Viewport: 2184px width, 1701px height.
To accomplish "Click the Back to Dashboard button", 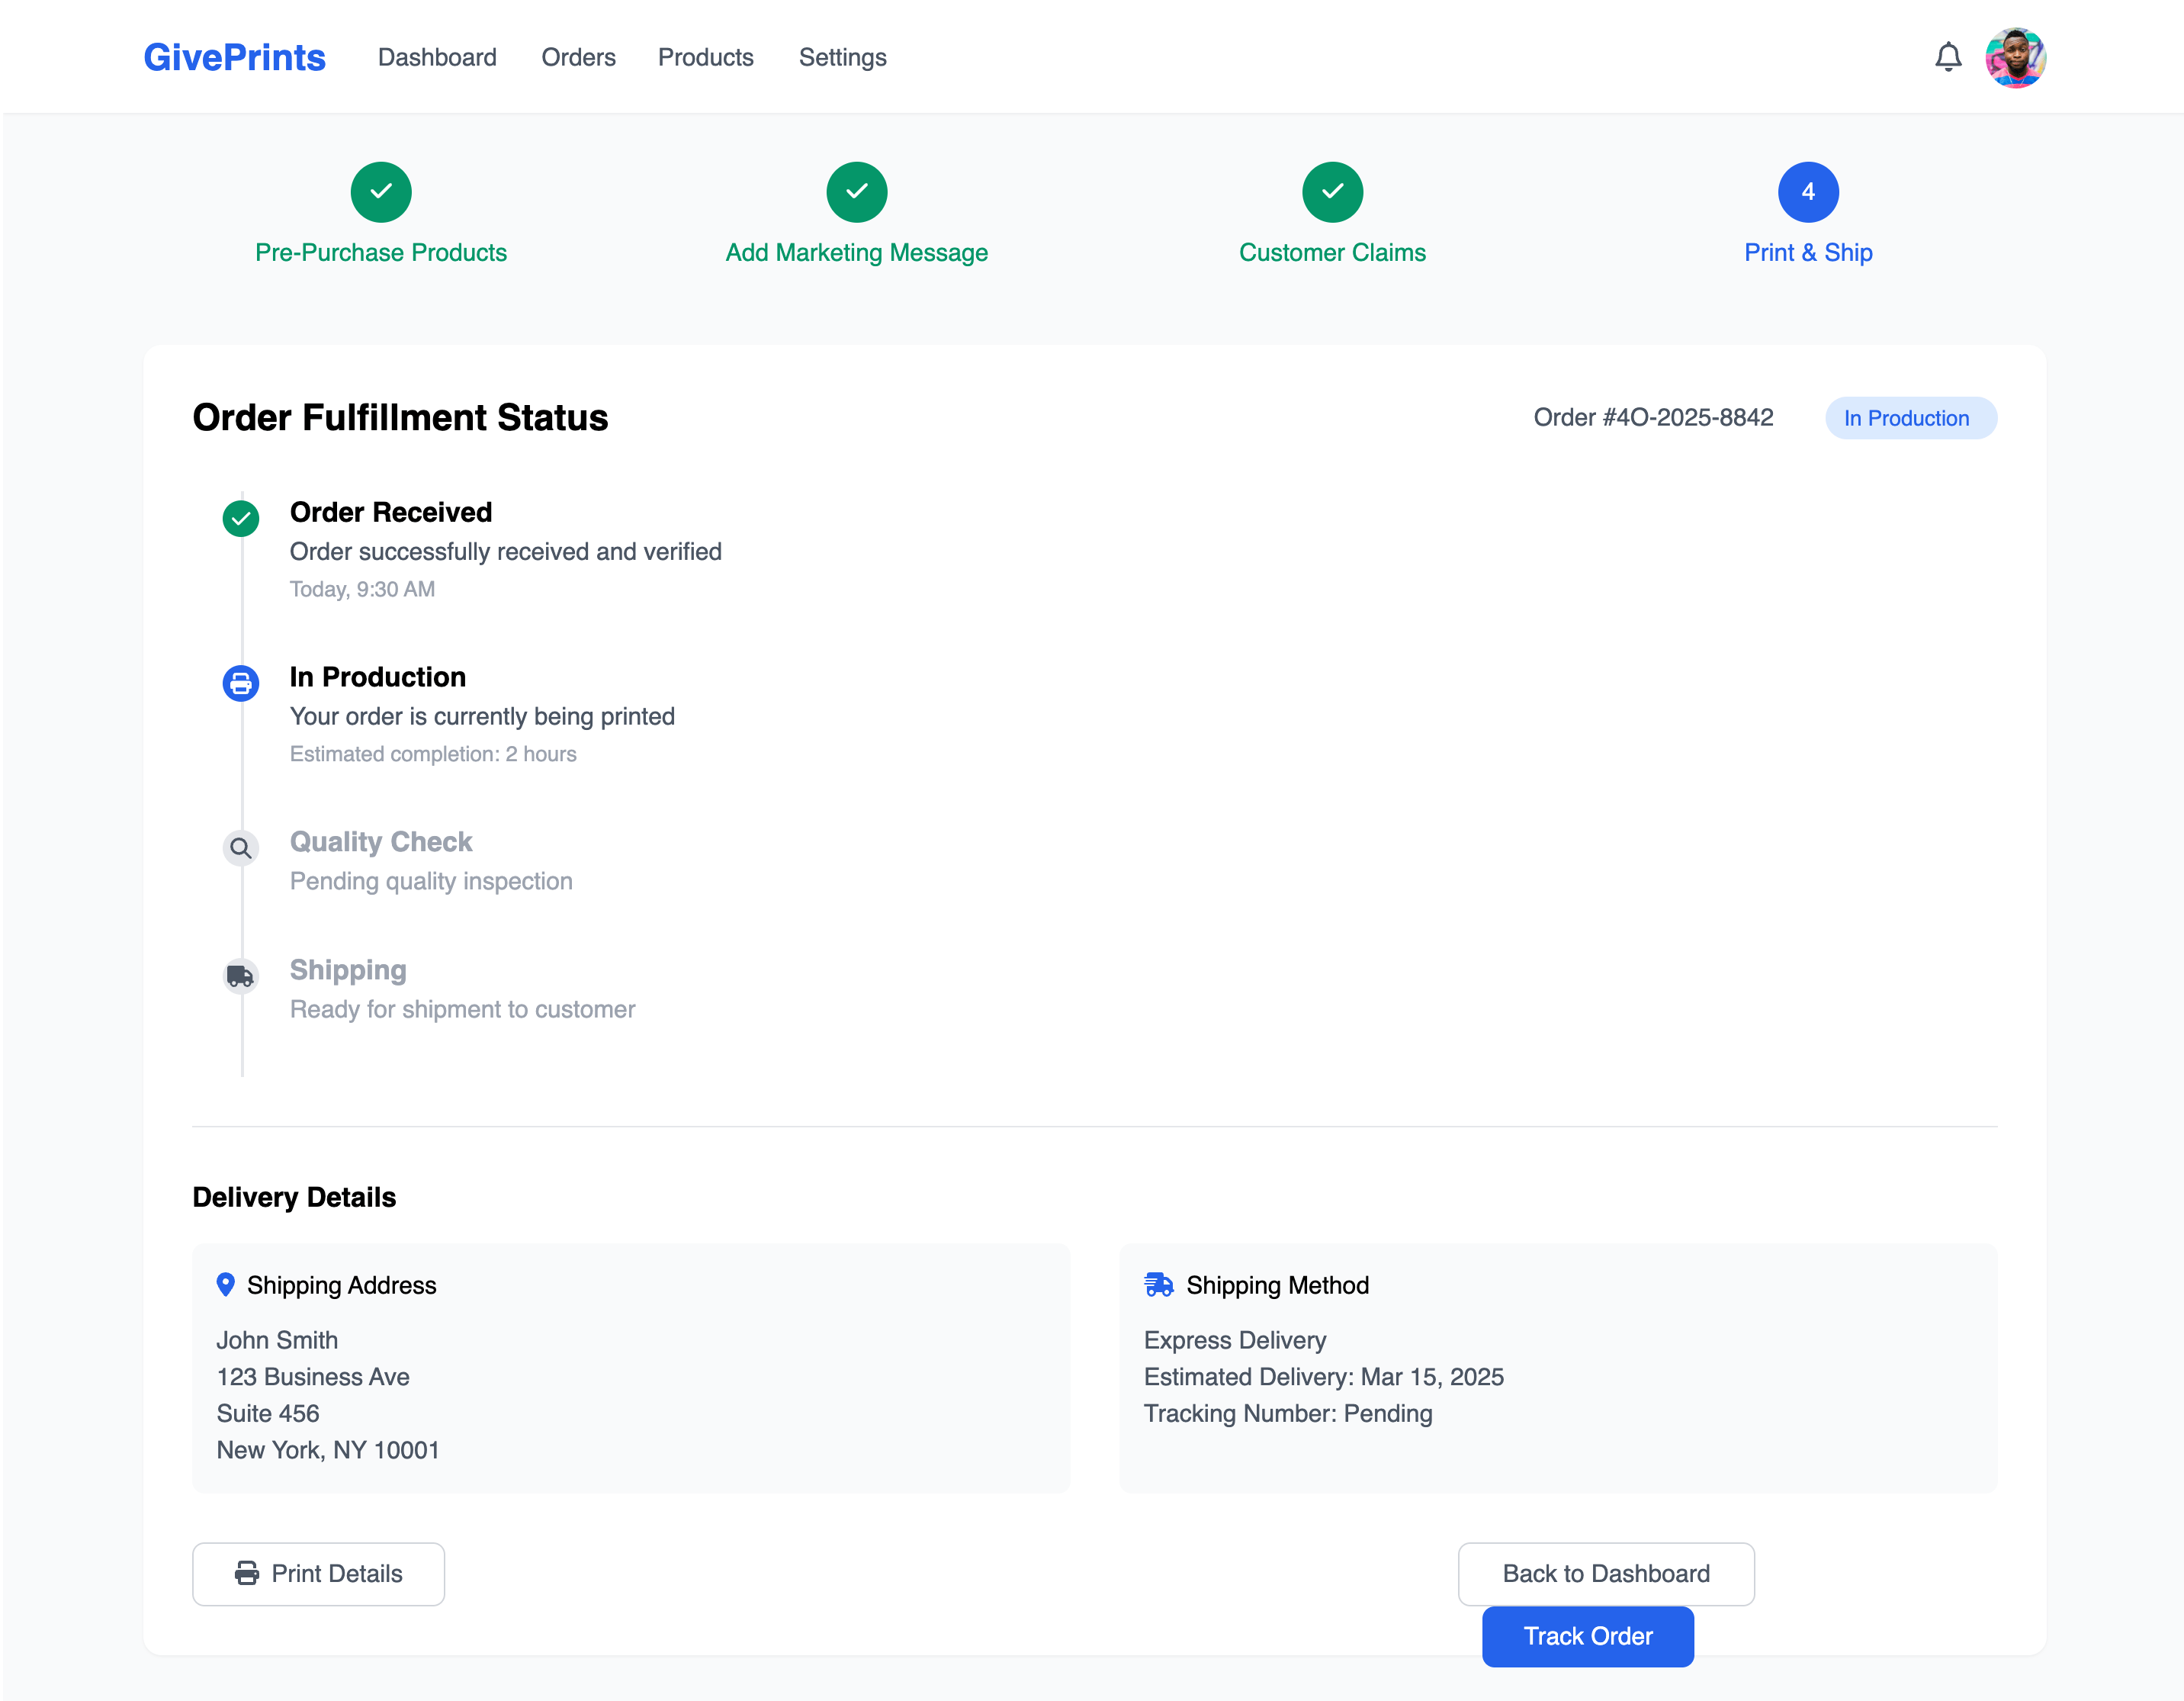I will coord(1606,1574).
